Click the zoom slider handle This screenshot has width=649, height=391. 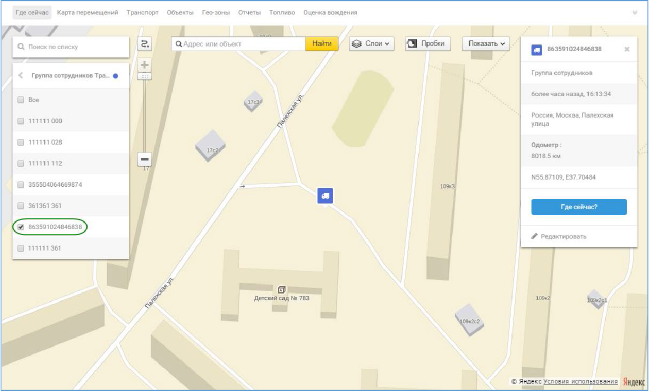coord(144,77)
